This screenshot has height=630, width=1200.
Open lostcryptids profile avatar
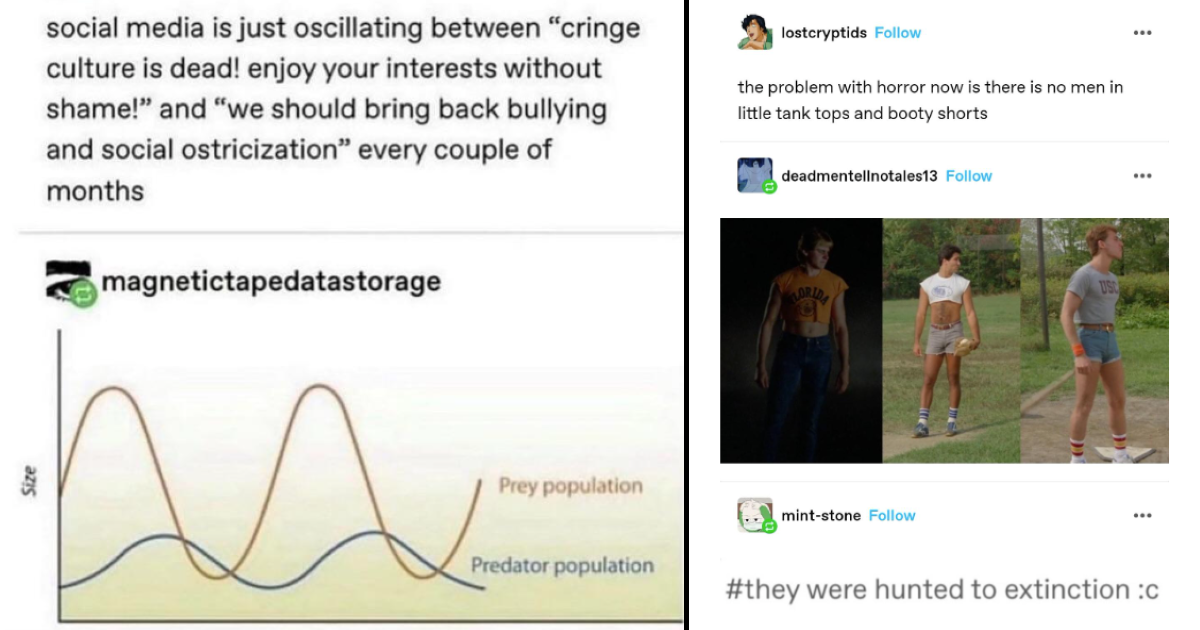(x=754, y=33)
